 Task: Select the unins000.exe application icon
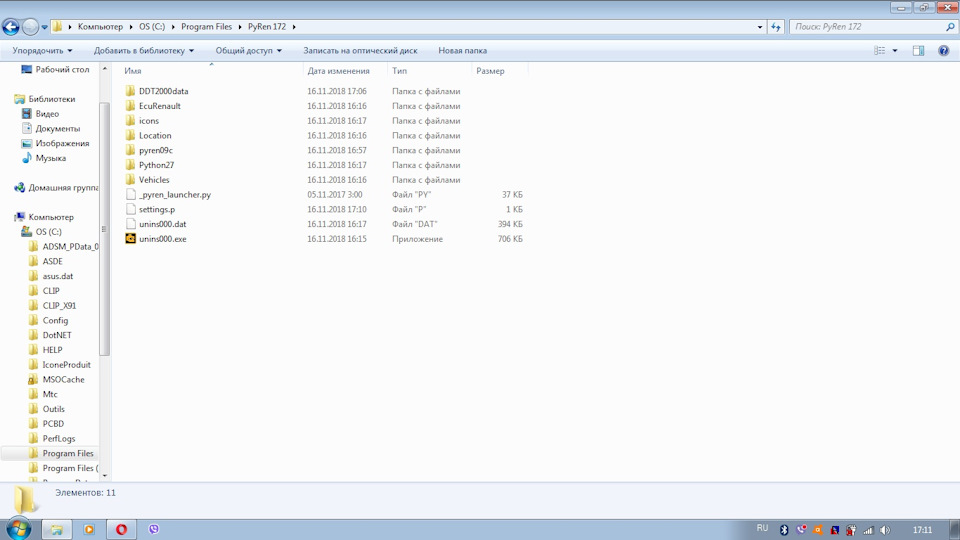[130, 239]
